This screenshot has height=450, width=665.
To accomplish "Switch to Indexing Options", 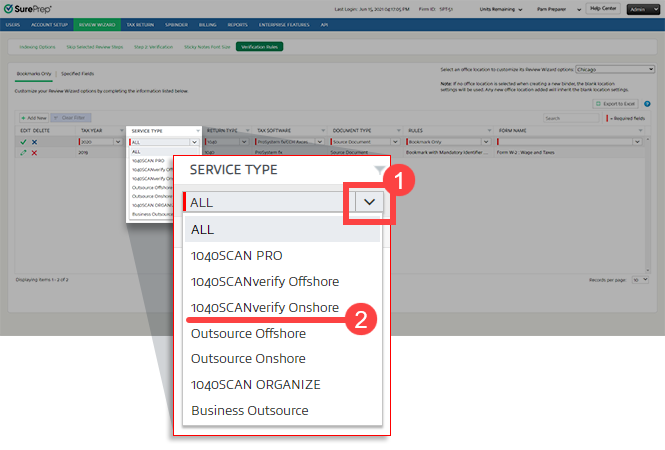I will coord(37,47).
